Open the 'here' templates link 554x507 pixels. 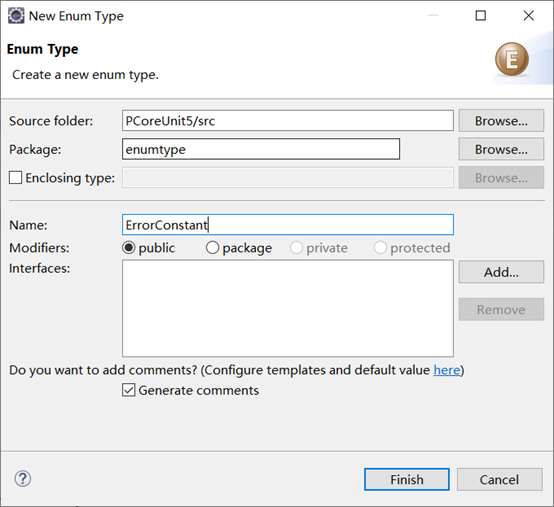(447, 370)
